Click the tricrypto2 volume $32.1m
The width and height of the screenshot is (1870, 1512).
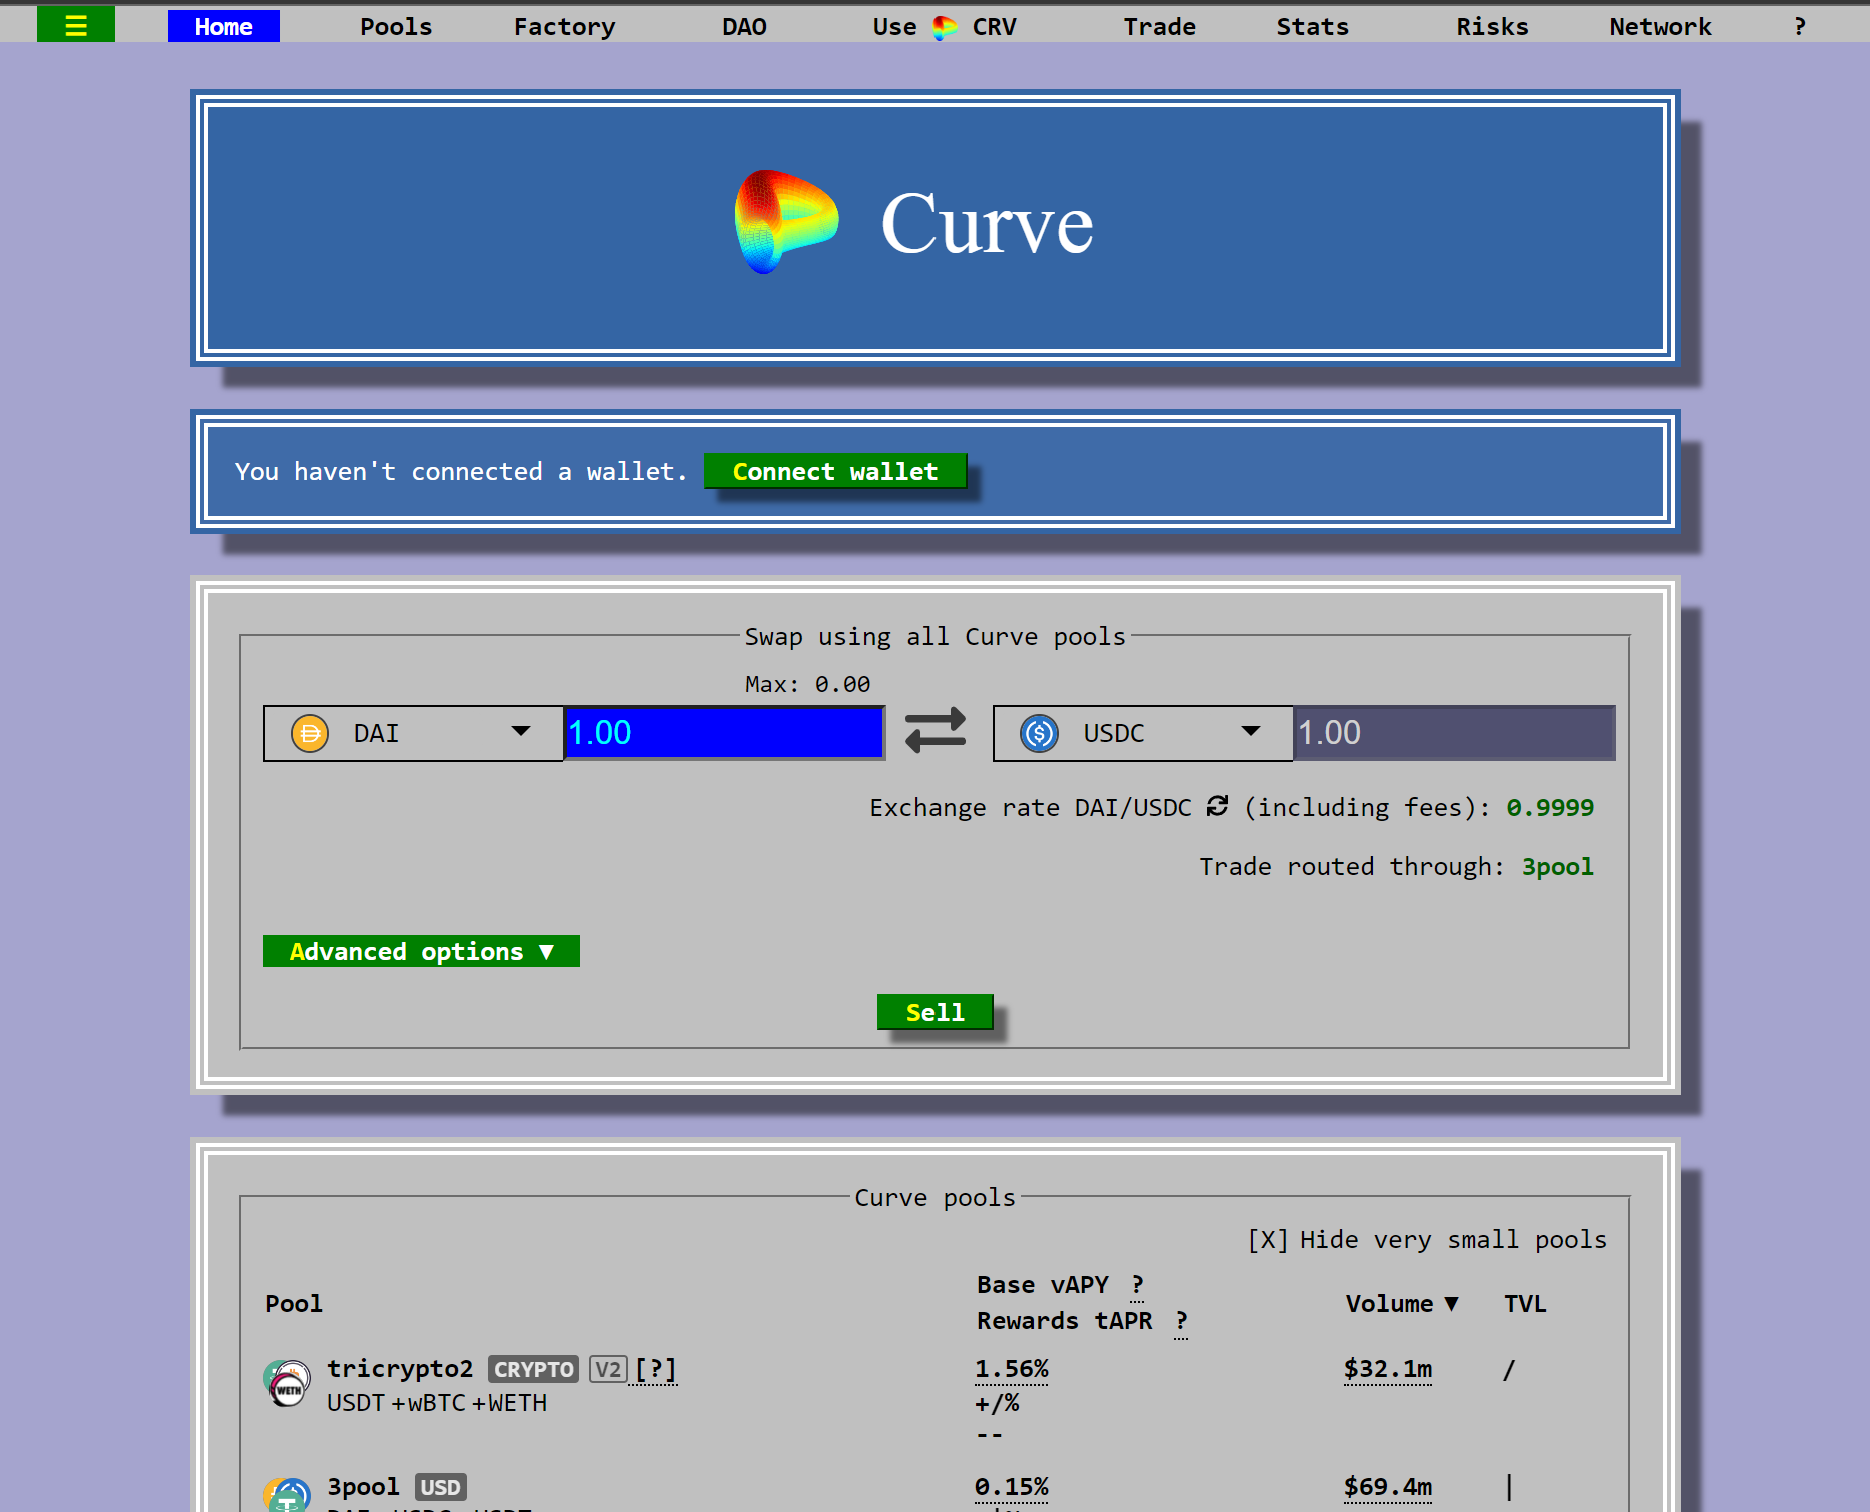[1388, 1369]
